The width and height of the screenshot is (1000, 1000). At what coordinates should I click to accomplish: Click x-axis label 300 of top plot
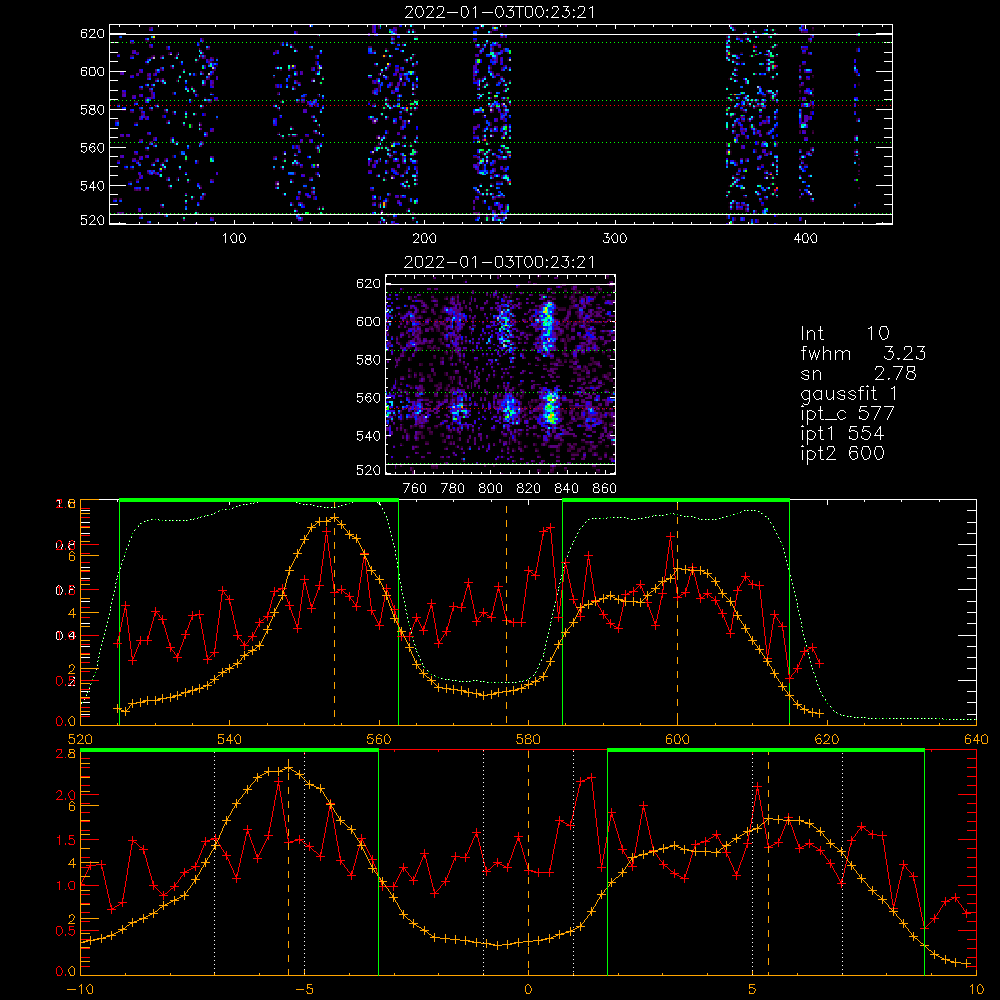pos(615,239)
